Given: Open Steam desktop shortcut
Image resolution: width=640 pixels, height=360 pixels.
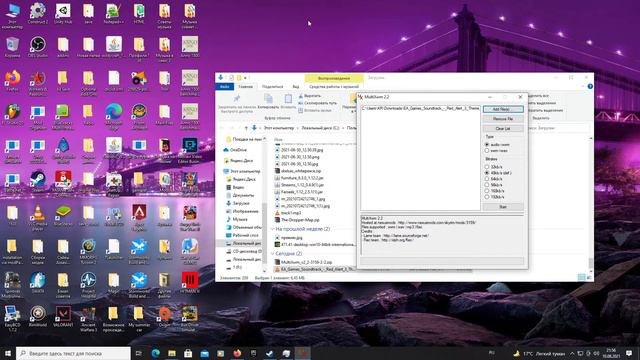Looking at the screenshot, I should tap(38, 181).
